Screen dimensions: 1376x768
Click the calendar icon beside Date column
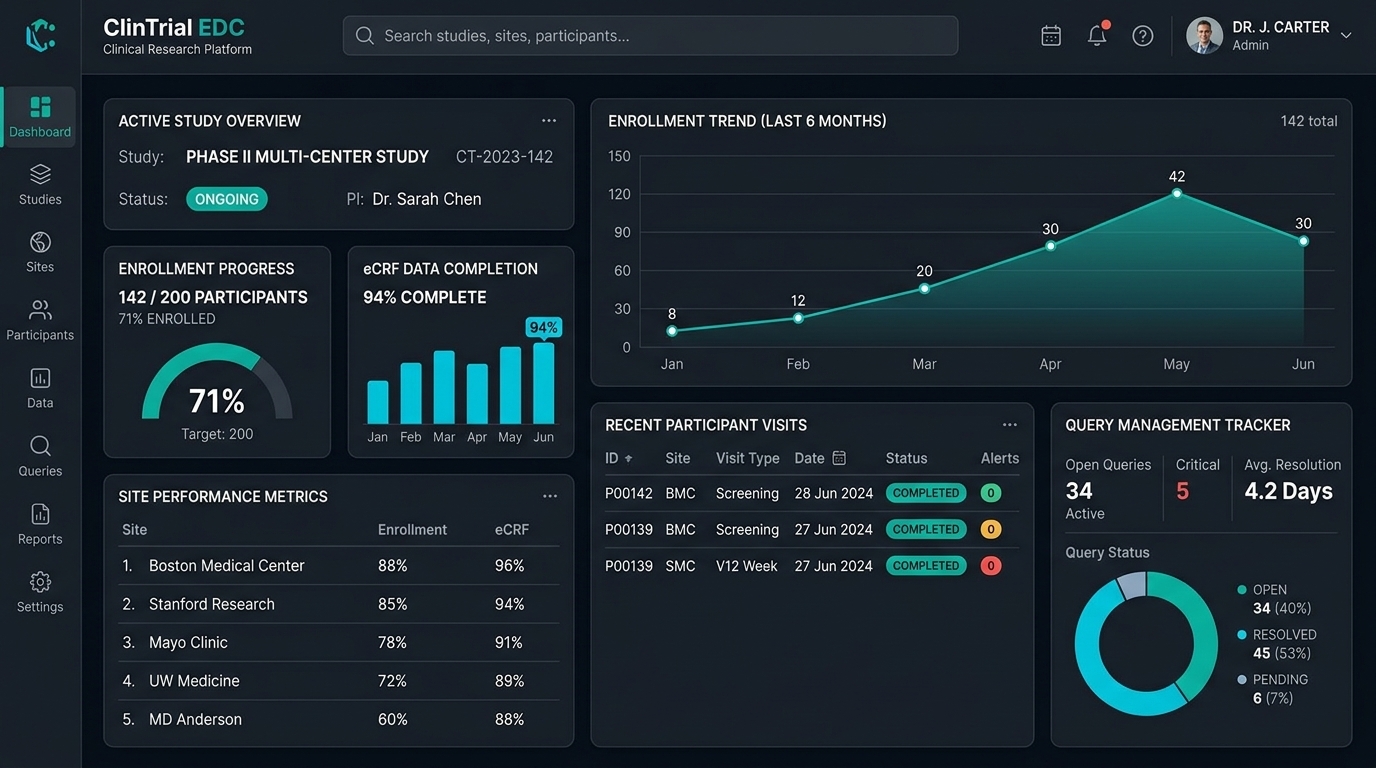839,458
